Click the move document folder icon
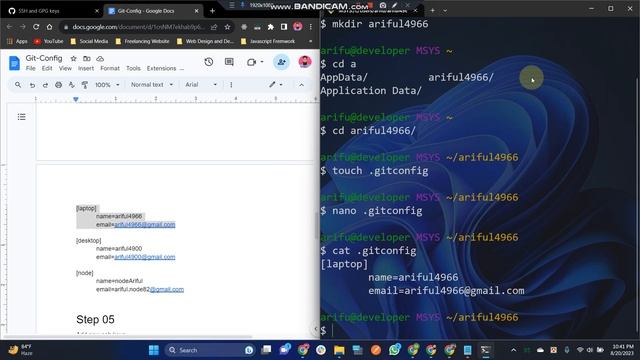The width and height of the screenshot is (640, 360). point(87,58)
